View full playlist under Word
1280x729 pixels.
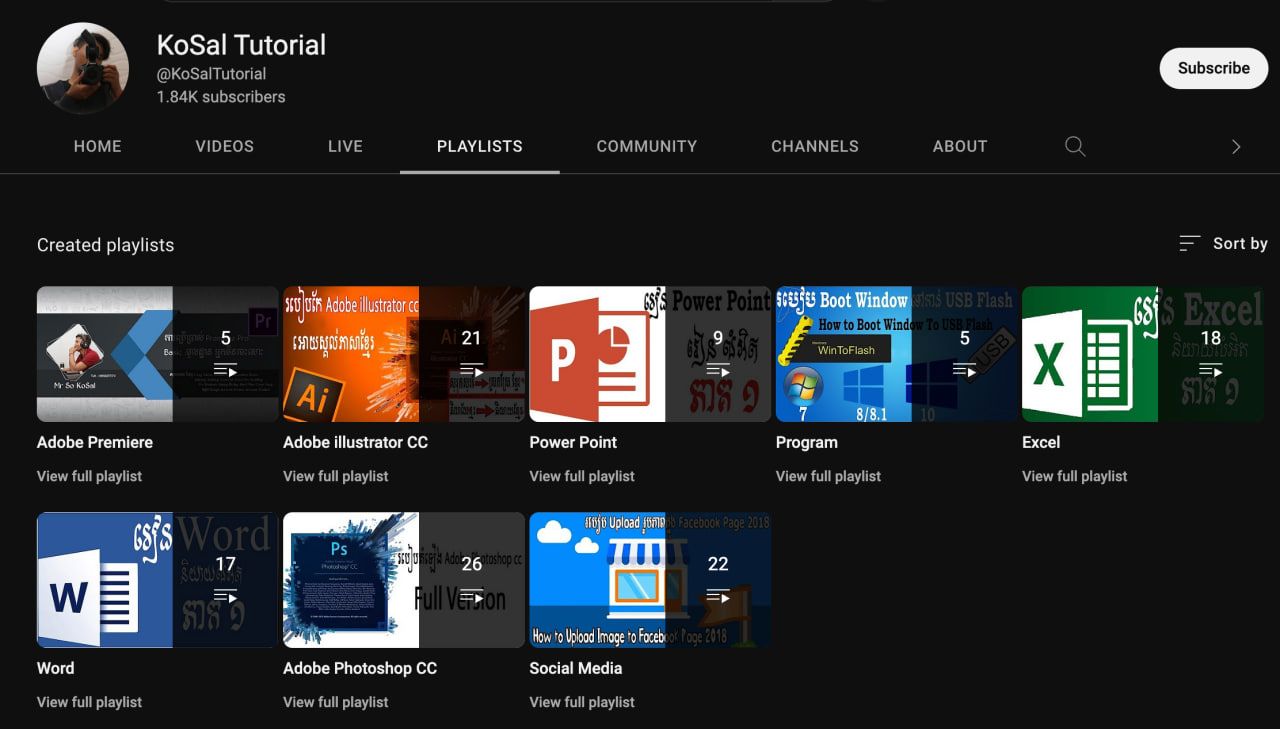[89, 702]
